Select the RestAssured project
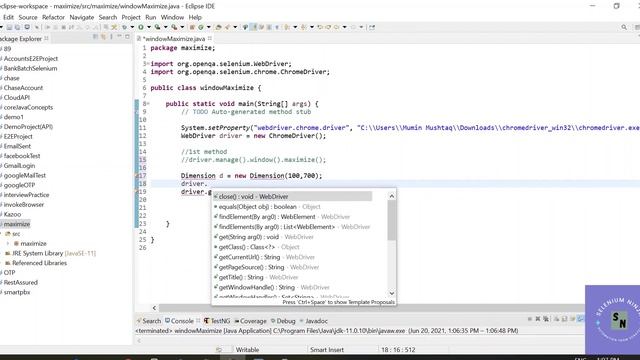This screenshot has height=360, width=640. [x=20, y=282]
